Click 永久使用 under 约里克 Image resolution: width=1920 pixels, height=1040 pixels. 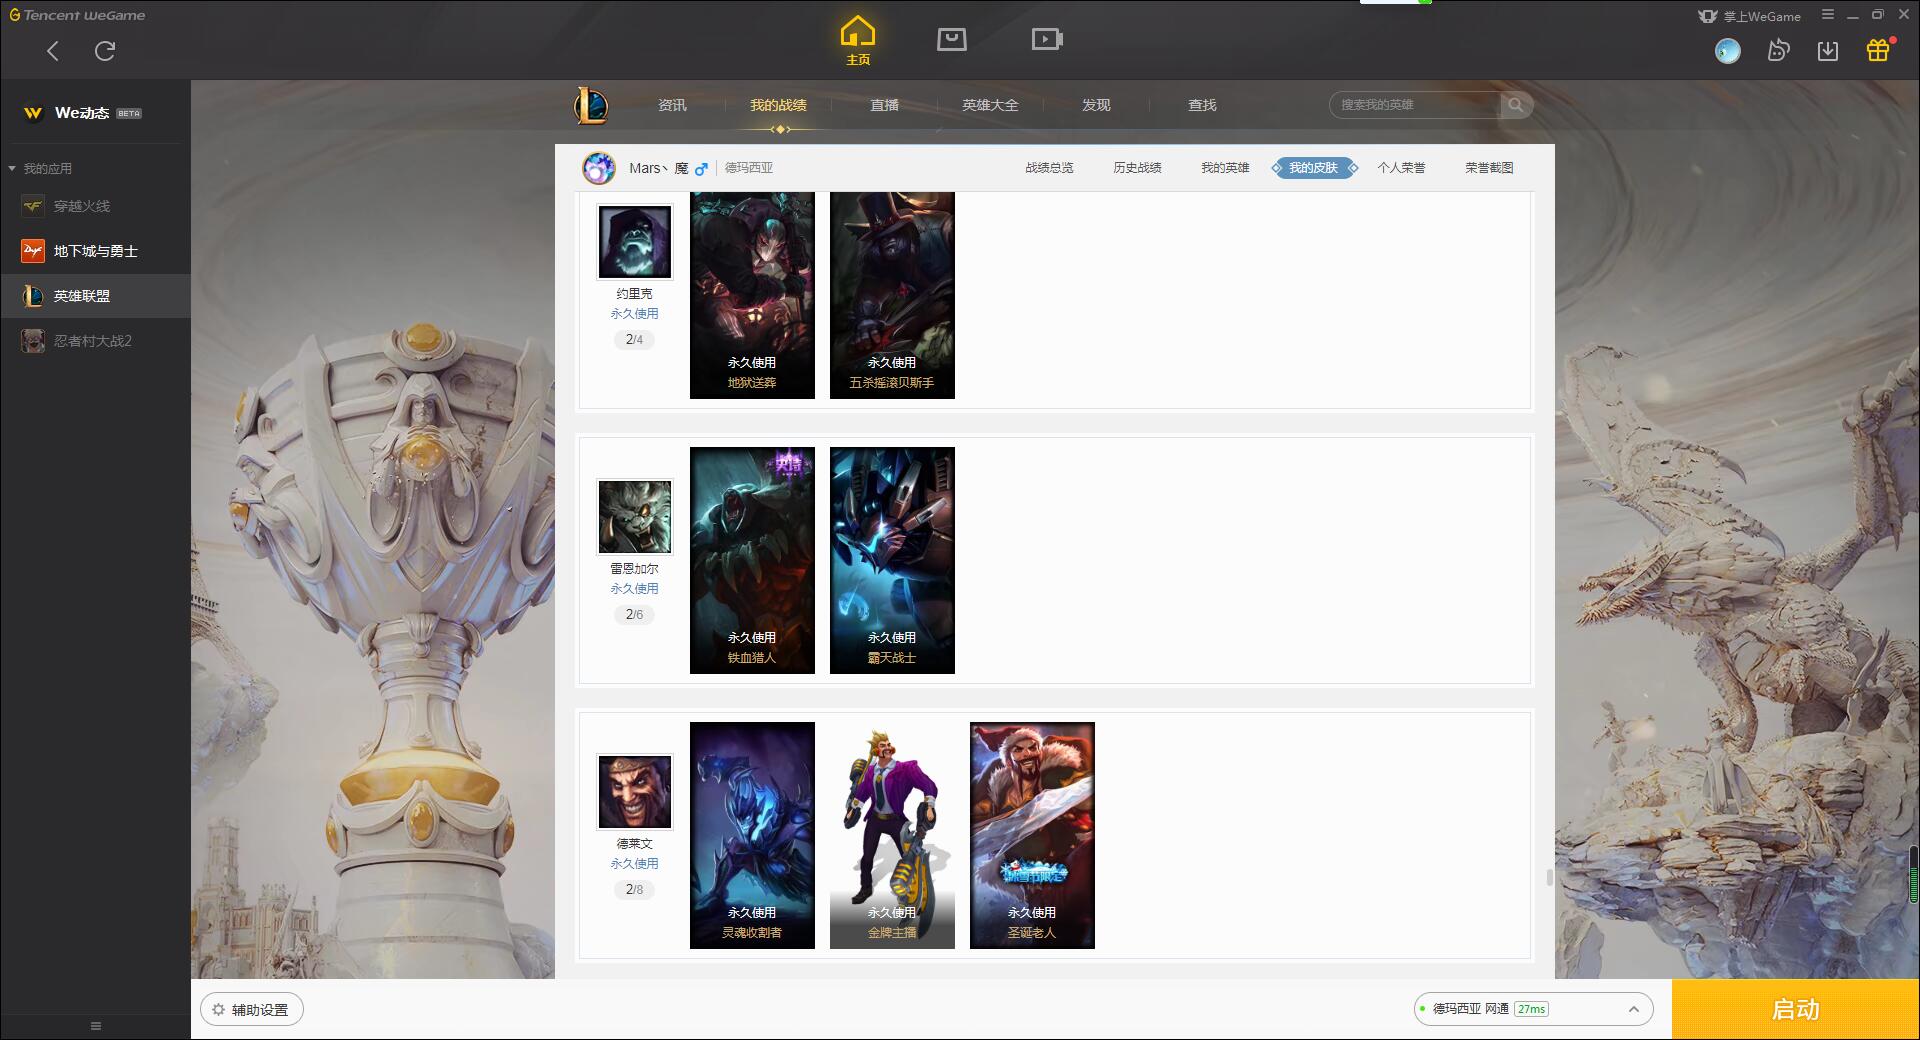coord(635,314)
